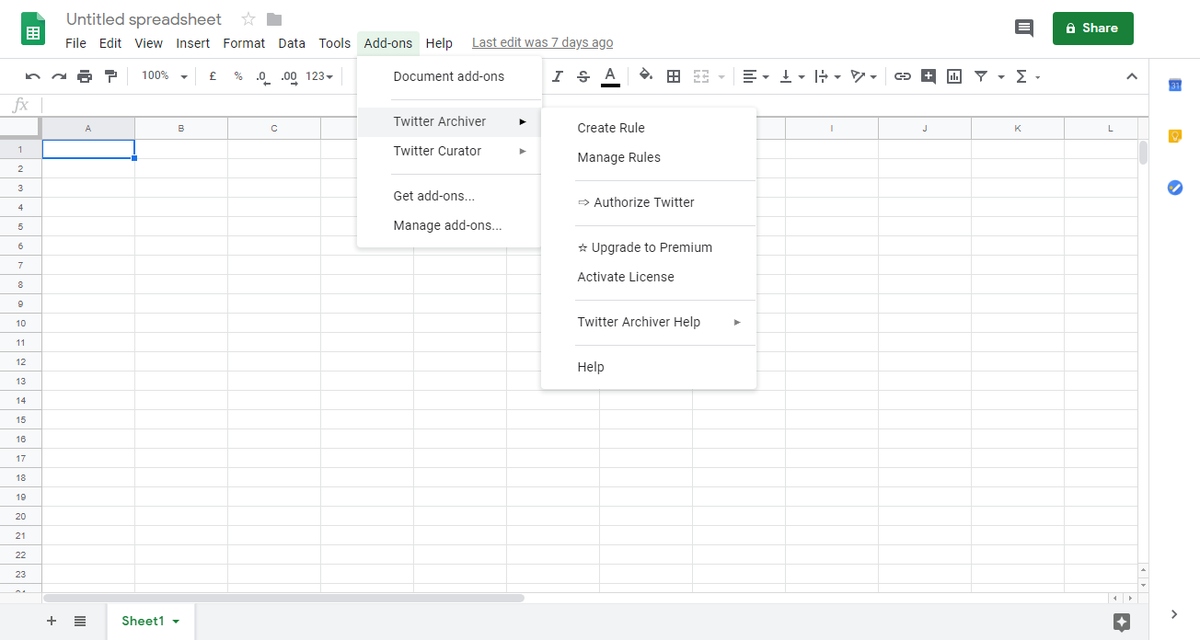Viewport: 1200px width, 640px height.
Task: Open text rotation dropdown
Action: 863,76
